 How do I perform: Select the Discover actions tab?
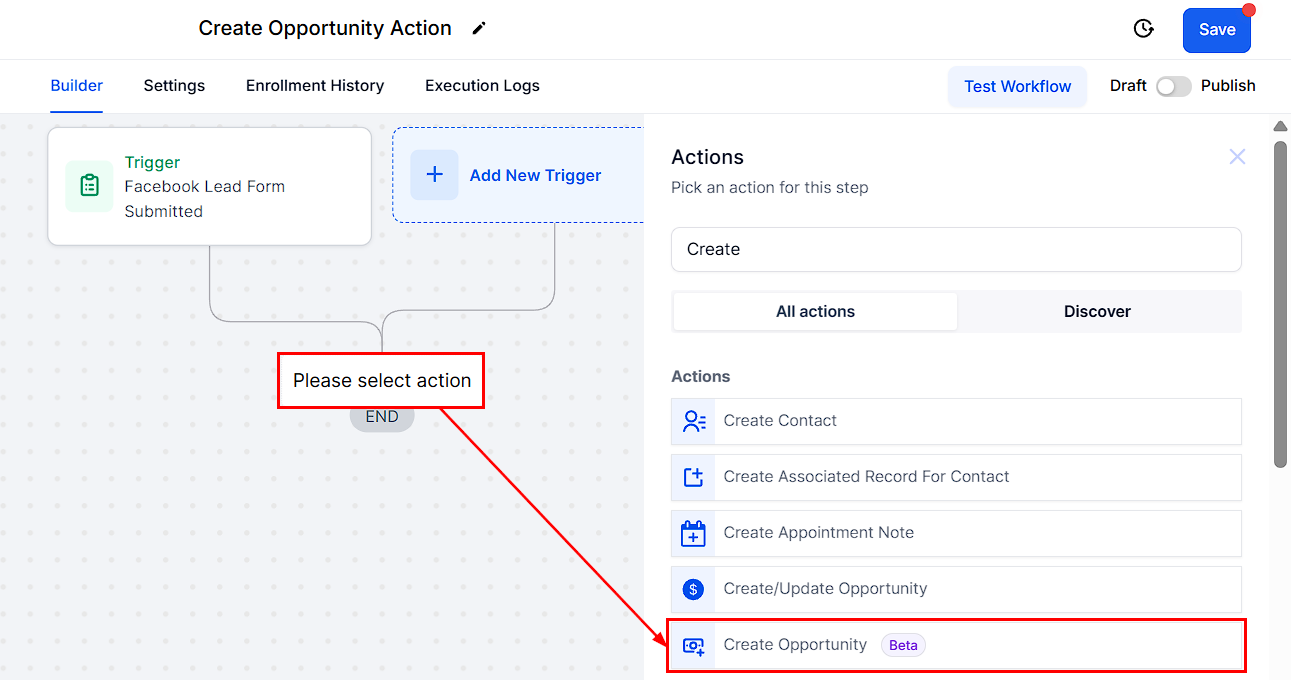coord(1097,311)
